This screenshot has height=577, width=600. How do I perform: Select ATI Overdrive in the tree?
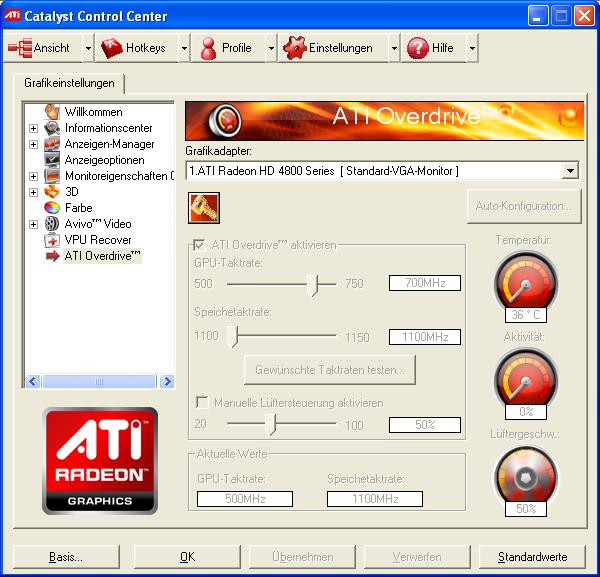coord(102,256)
